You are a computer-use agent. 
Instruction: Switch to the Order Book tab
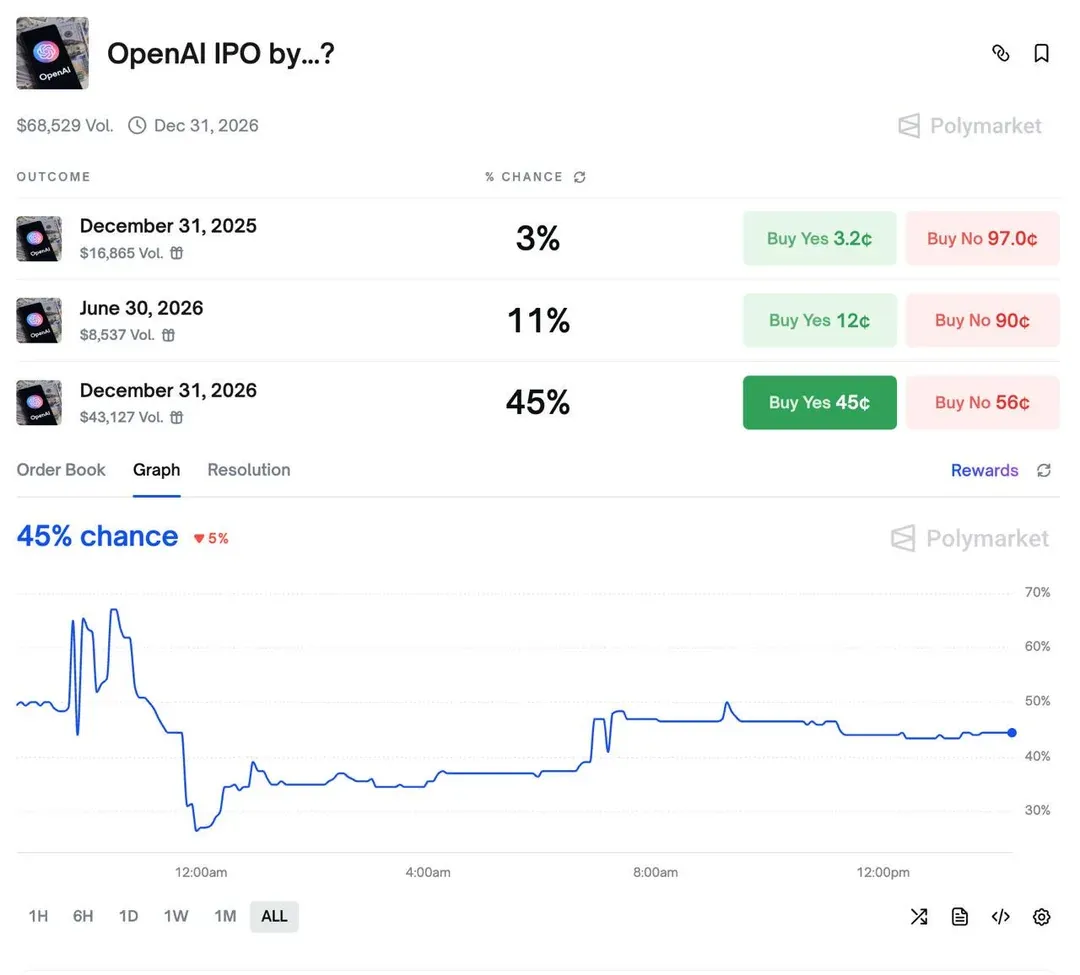(61, 470)
